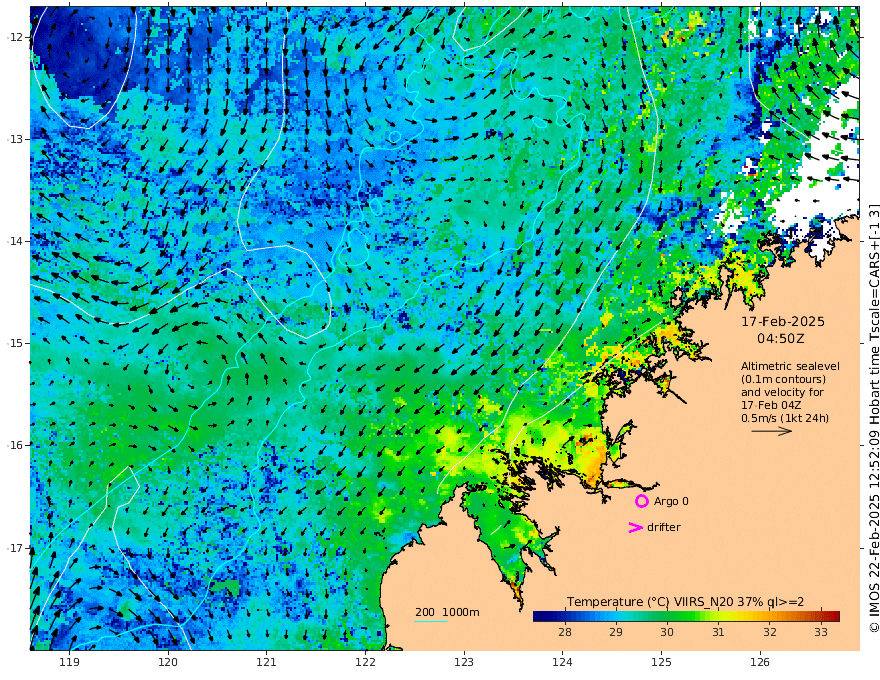The image size is (880, 680).
Task: Click longitude axis label 124
Action: 562,662
